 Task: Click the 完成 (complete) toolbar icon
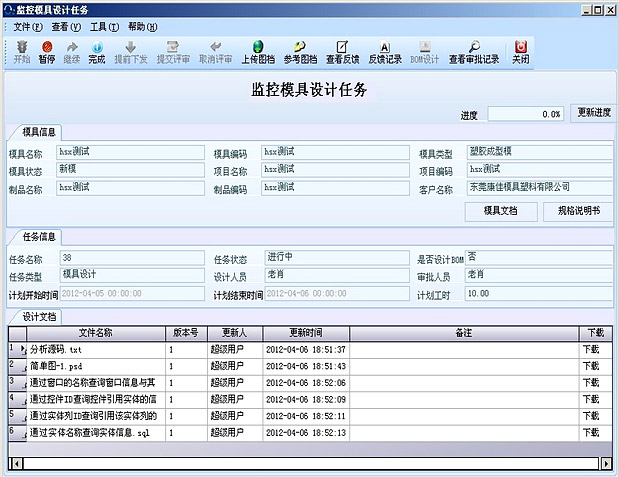[97, 51]
